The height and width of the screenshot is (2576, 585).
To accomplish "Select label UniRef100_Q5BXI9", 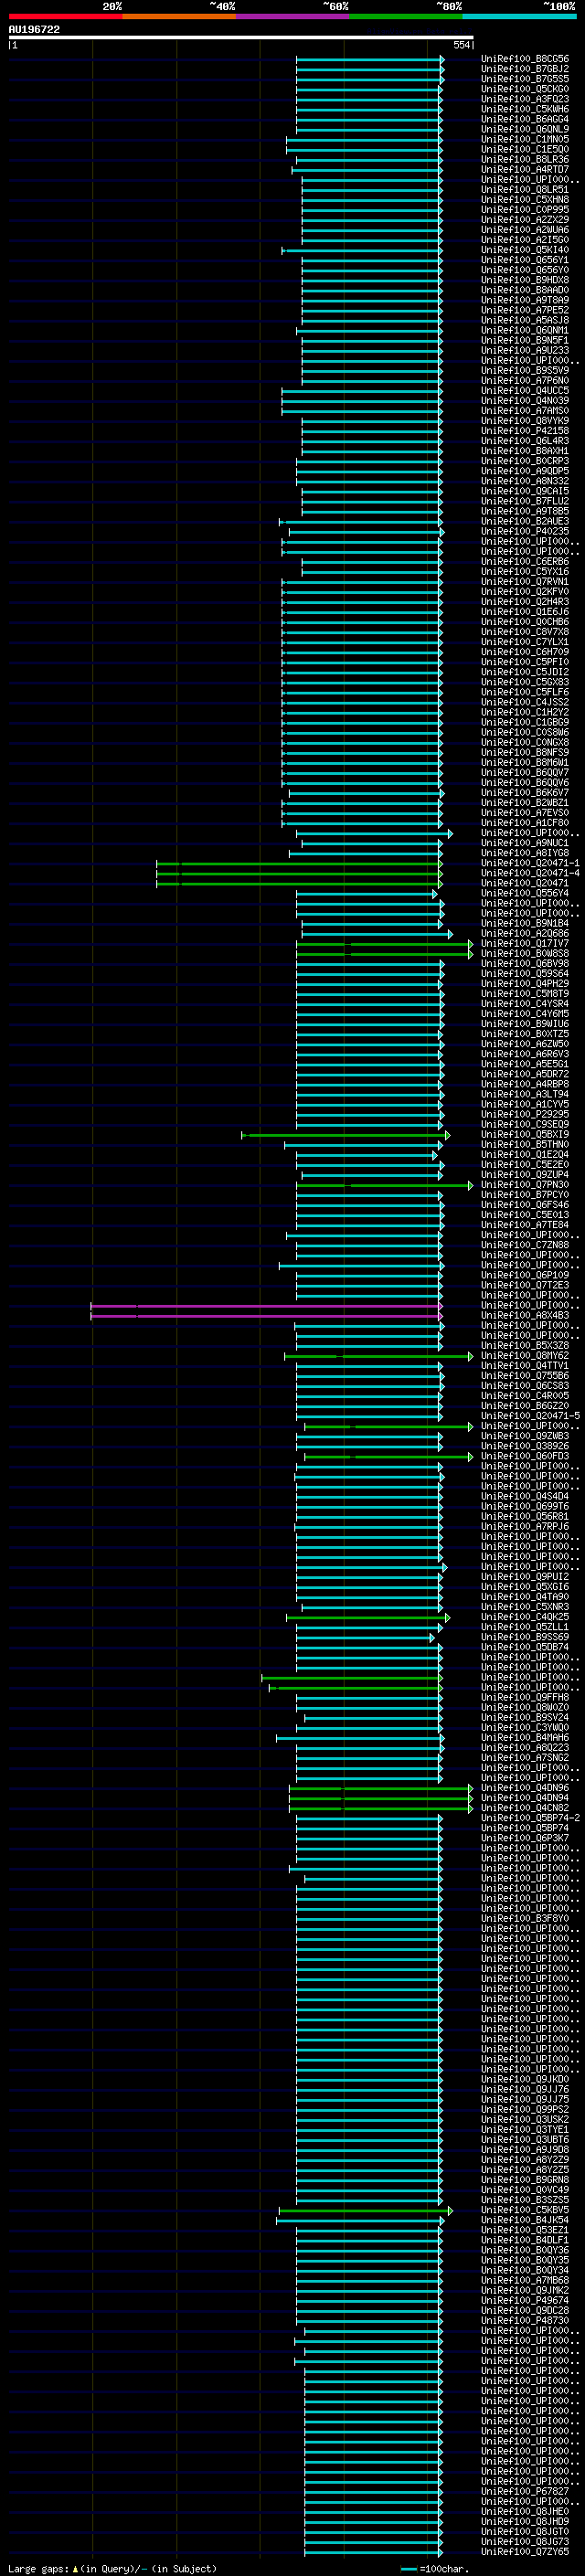I will (524, 1134).
